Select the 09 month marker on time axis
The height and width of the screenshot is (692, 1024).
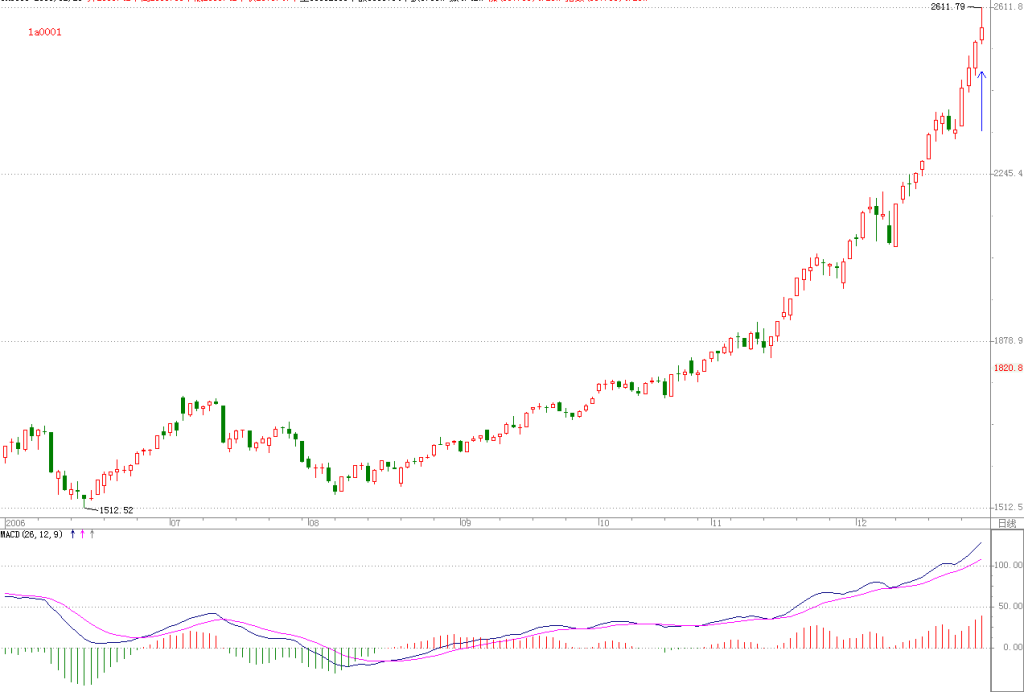466,523
